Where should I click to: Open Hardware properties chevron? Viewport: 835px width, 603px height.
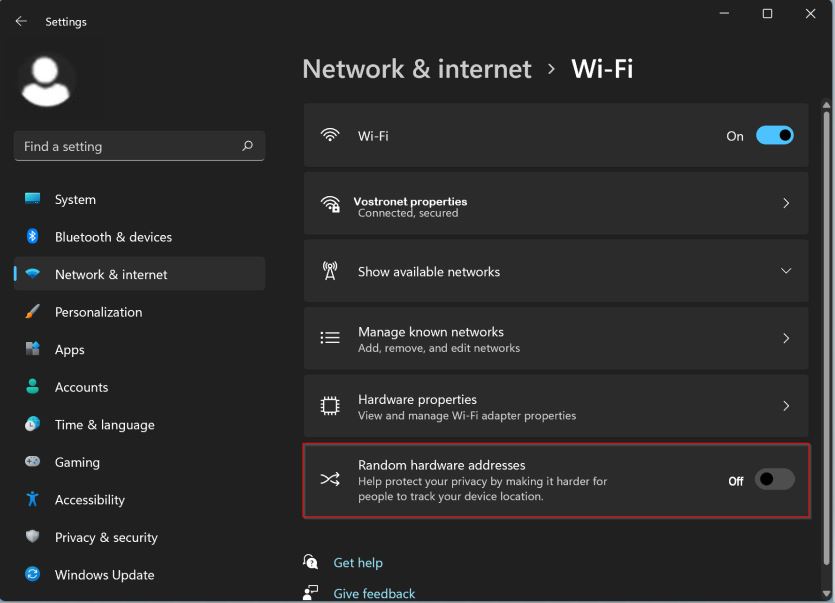pos(786,406)
